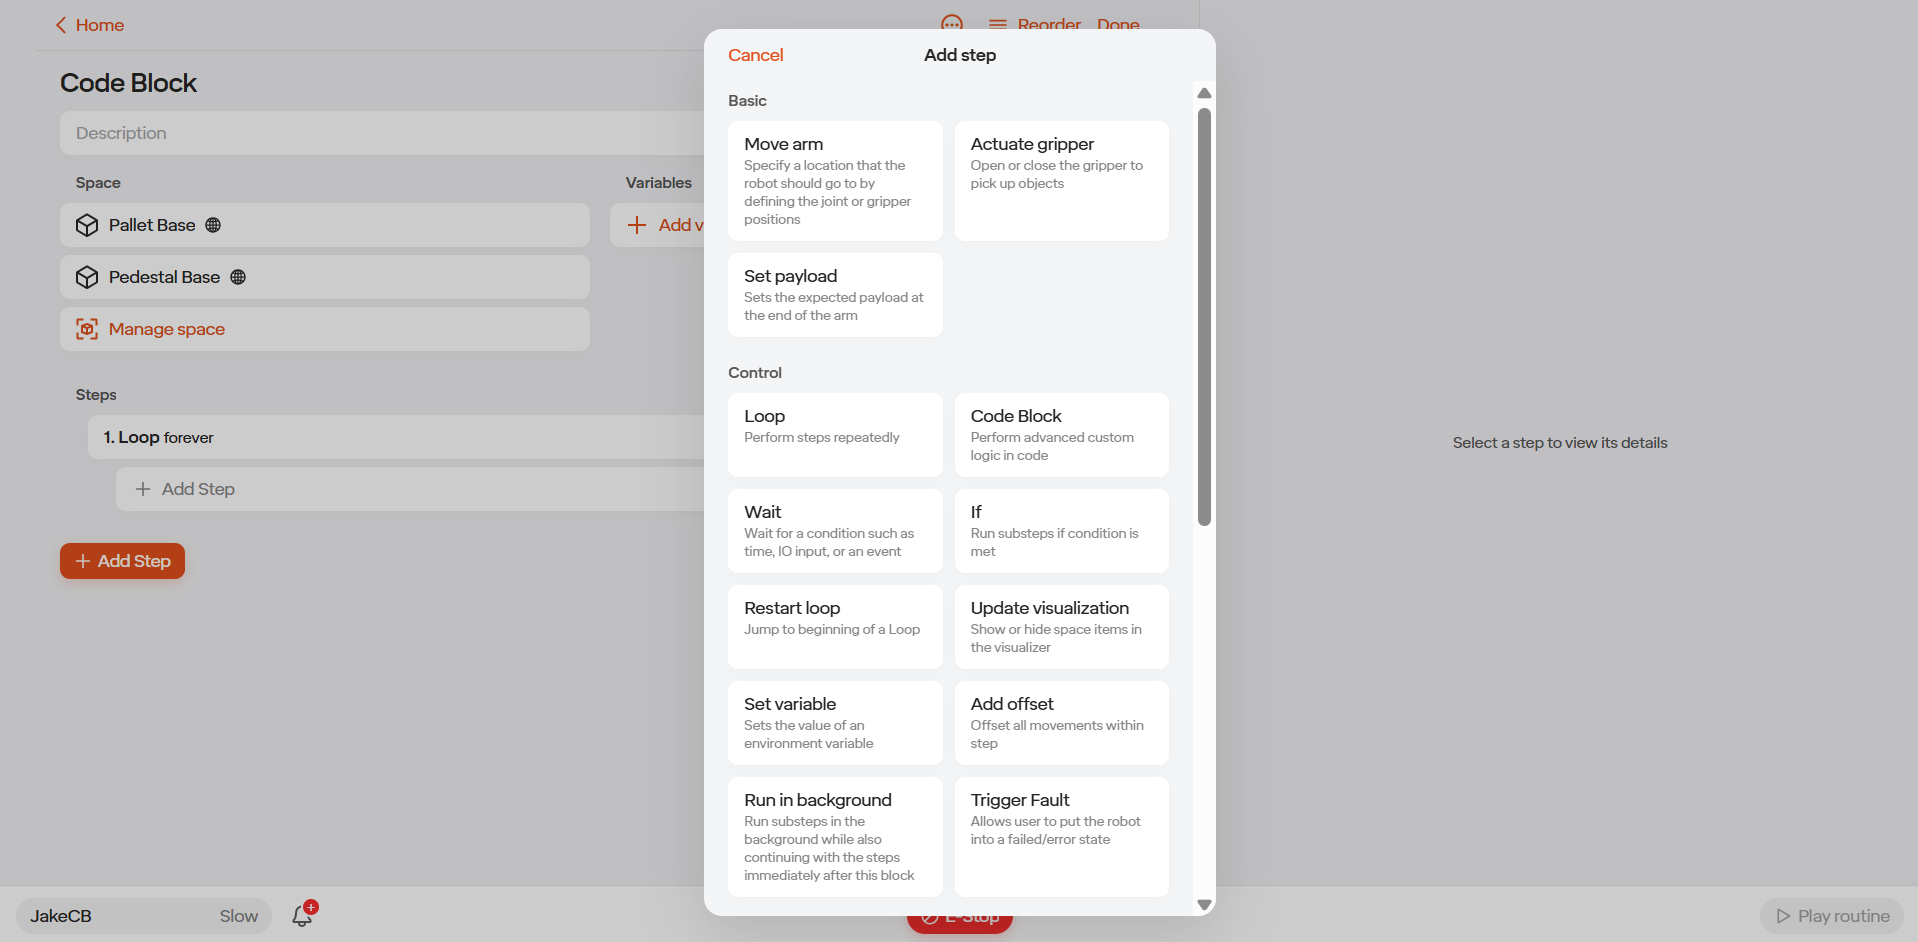Click the chat bubble icon in header
The image size is (1918, 942).
click(952, 23)
